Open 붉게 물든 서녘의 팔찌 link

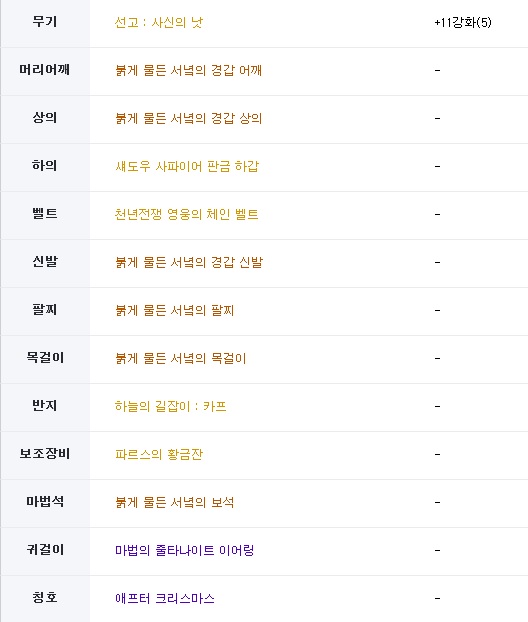click(x=175, y=310)
